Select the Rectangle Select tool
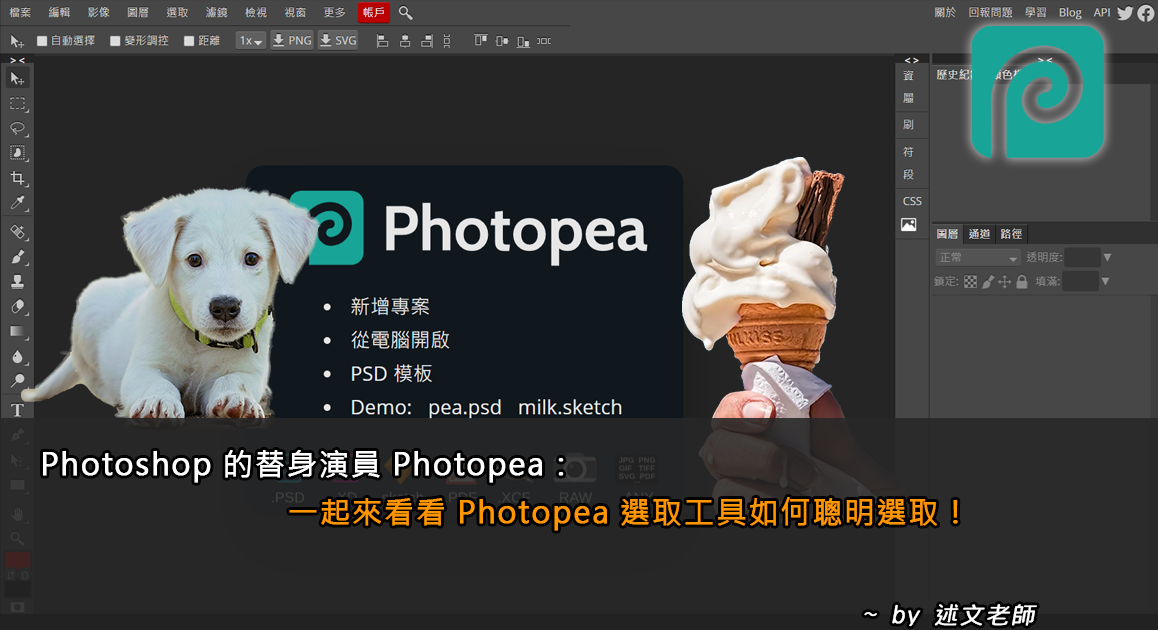1158x630 pixels. (17, 103)
